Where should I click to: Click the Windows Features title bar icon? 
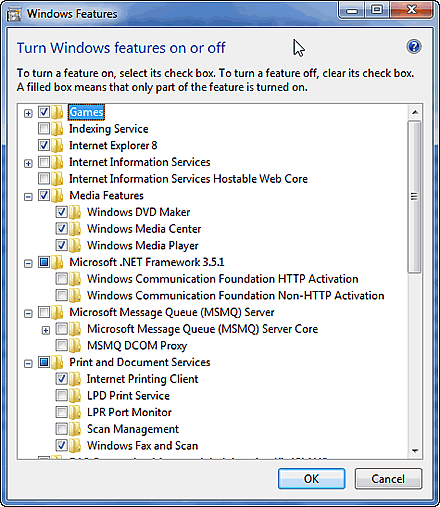[14, 14]
